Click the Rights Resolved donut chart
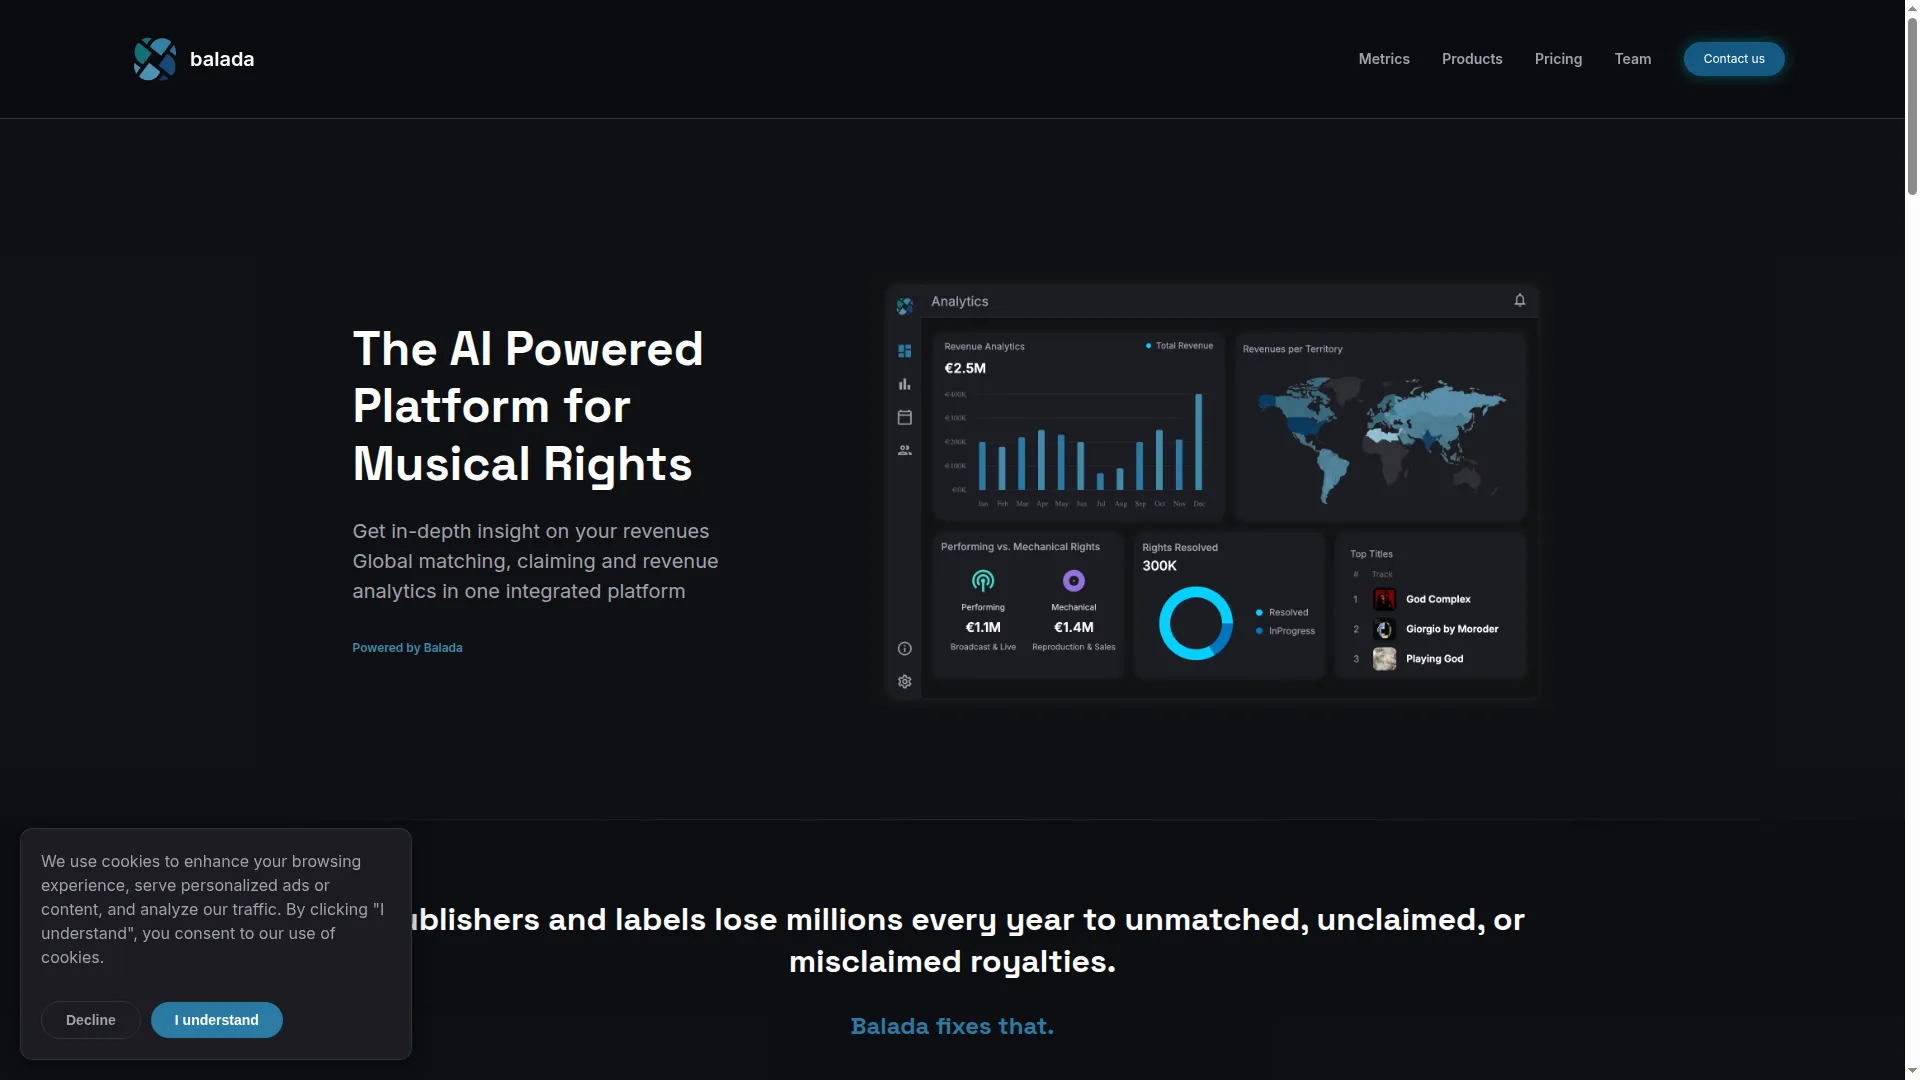Image resolution: width=1920 pixels, height=1080 pixels. [1196, 623]
